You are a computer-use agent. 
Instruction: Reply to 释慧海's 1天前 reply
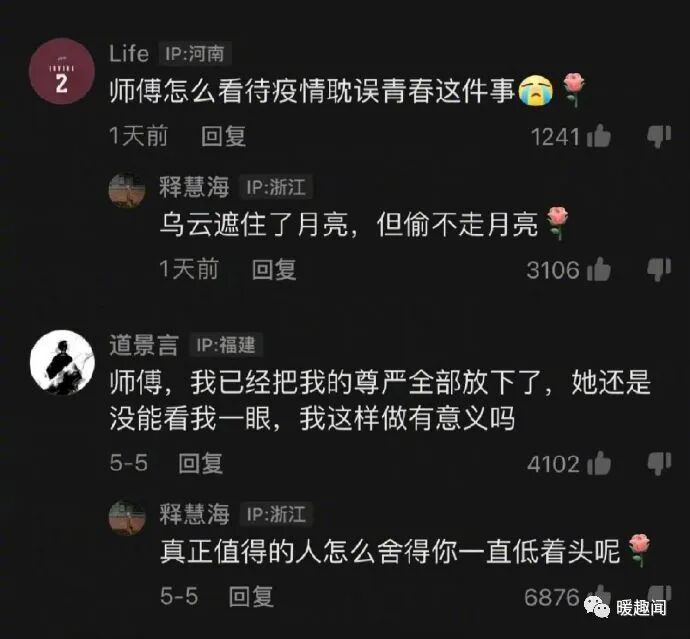274,269
